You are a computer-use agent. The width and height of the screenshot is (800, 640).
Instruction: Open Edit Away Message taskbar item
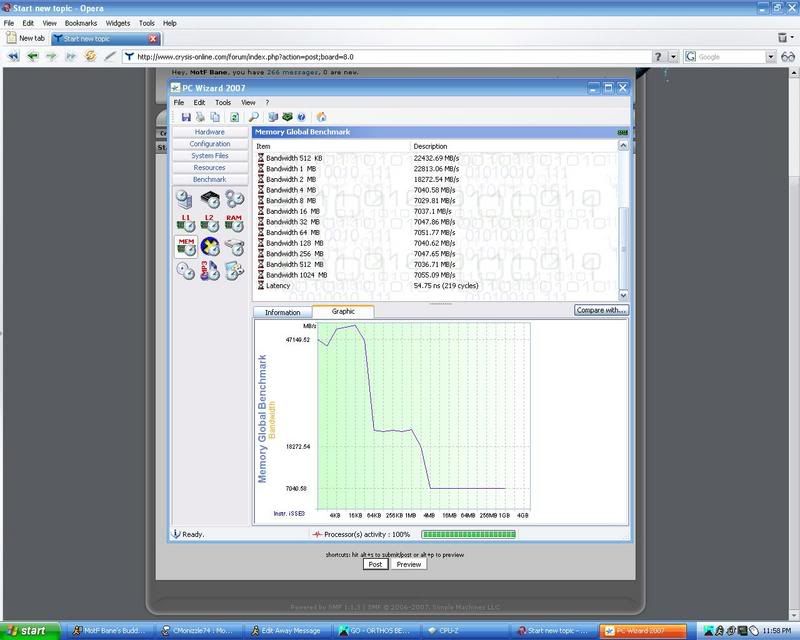[x=289, y=631]
